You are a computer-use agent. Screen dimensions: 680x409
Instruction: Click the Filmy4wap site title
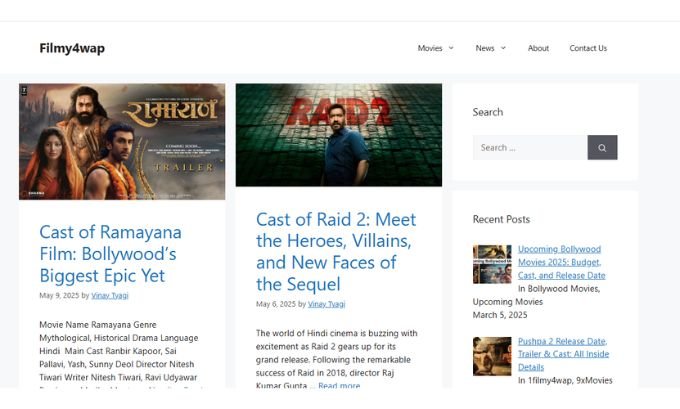pyautogui.click(x=72, y=48)
